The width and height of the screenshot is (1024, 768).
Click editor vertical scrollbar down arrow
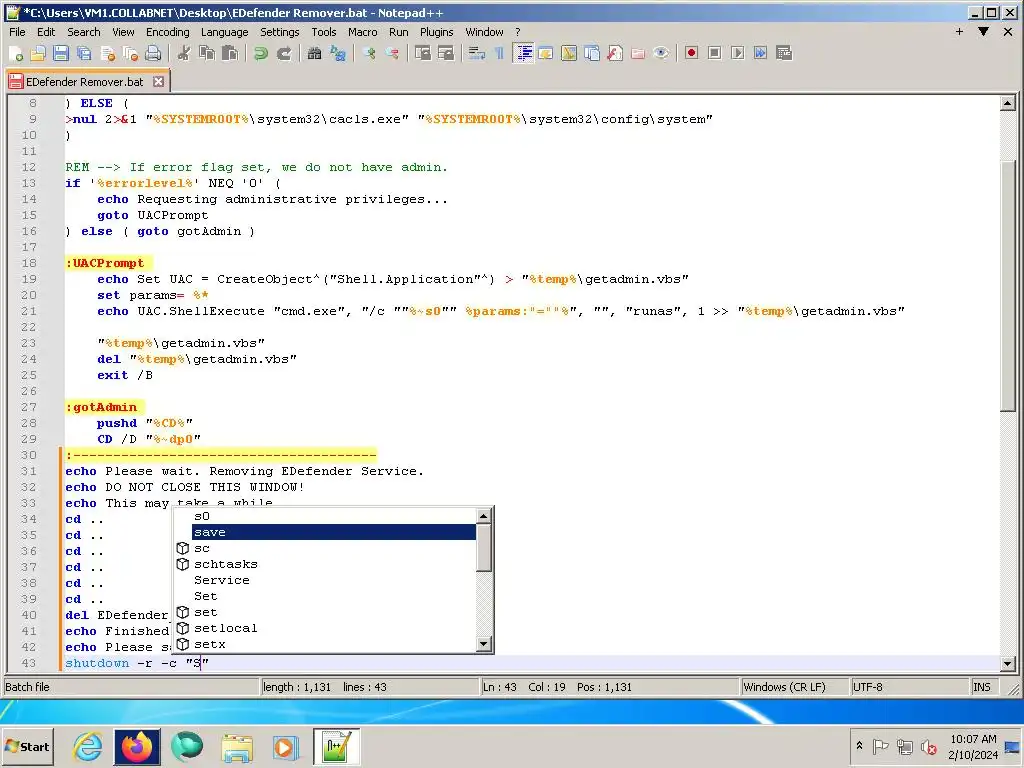coord(1007,664)
